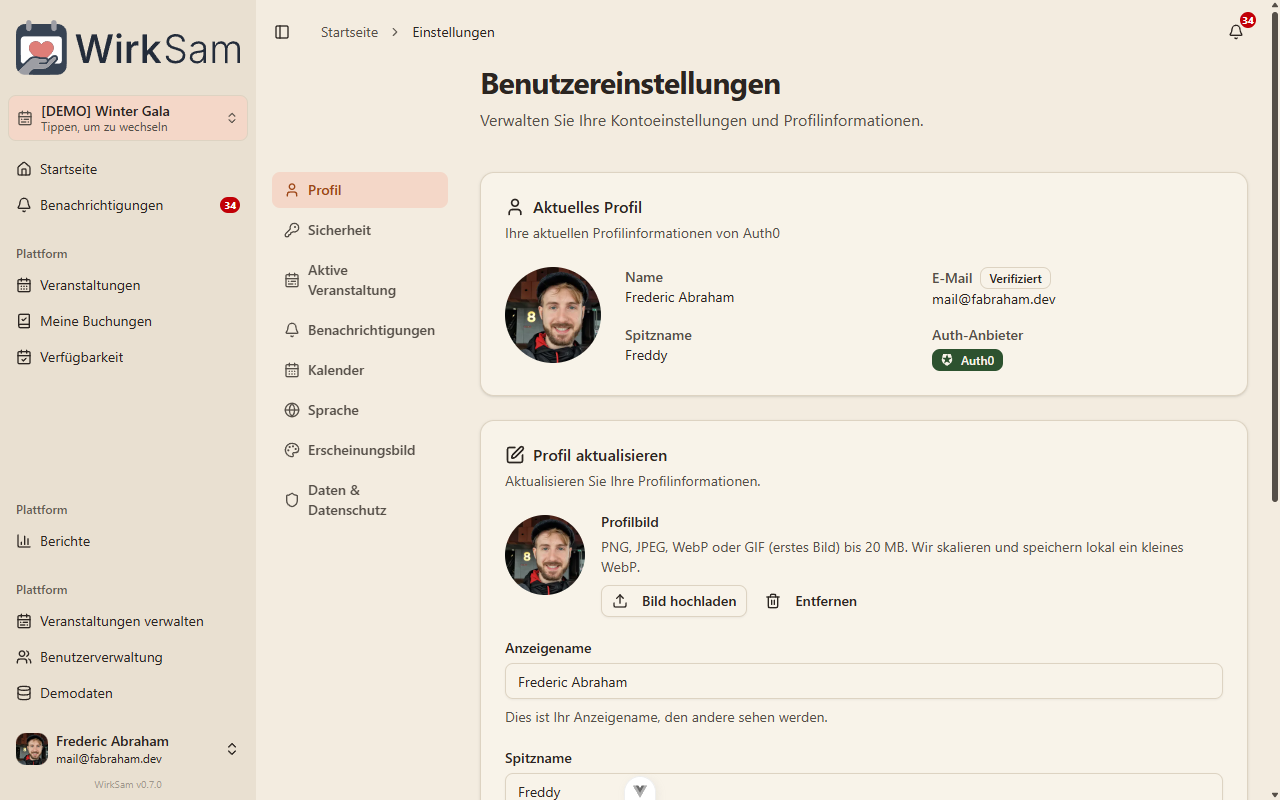1280x800 pixels.
Task: Click the upload arrow icon in Bild hochladen
Action: (x=620, y=601)
